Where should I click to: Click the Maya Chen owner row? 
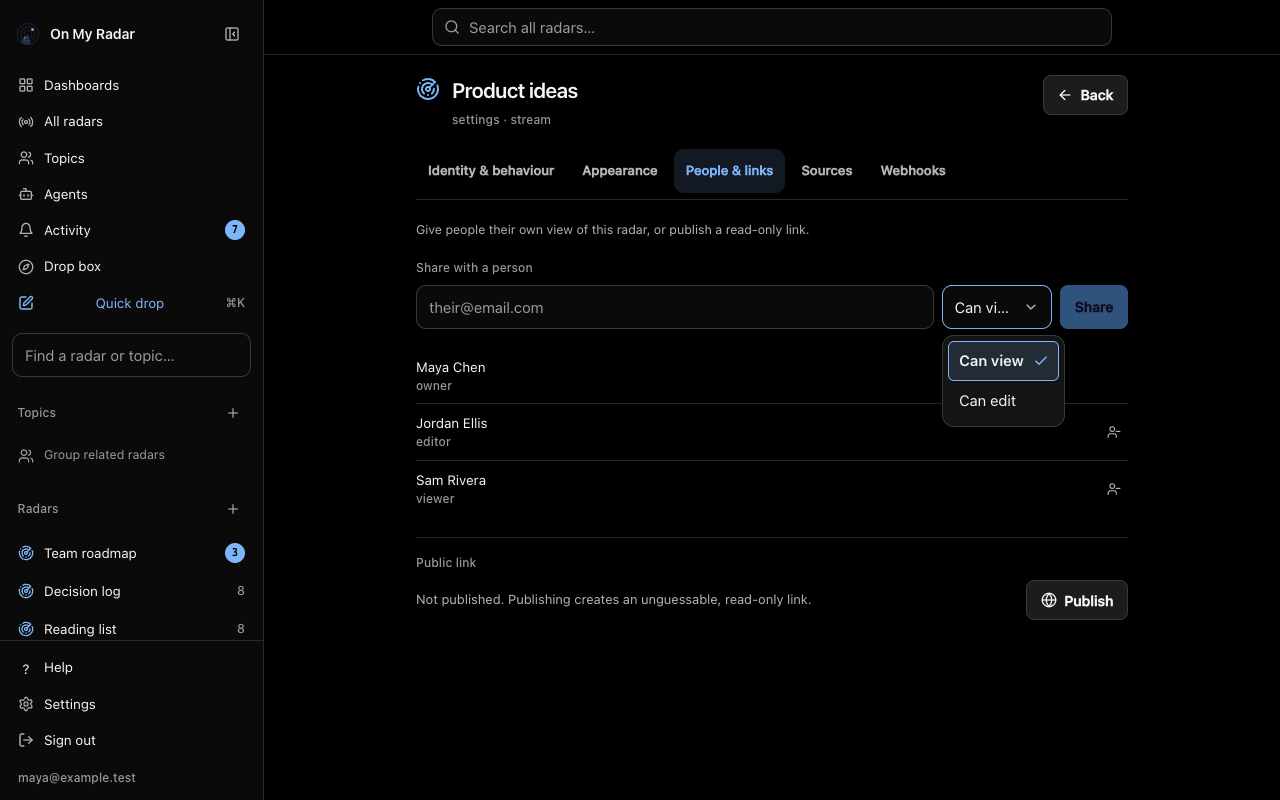point(772,376)
